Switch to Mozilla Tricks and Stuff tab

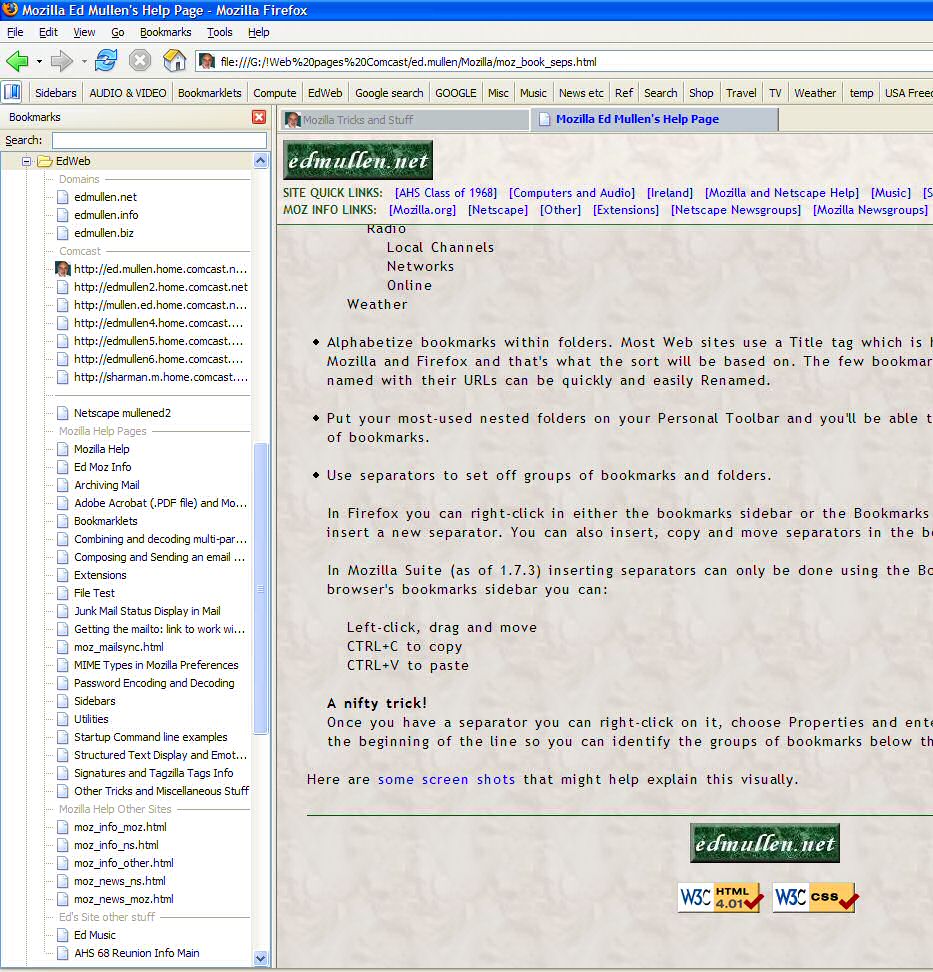(404, 120)
